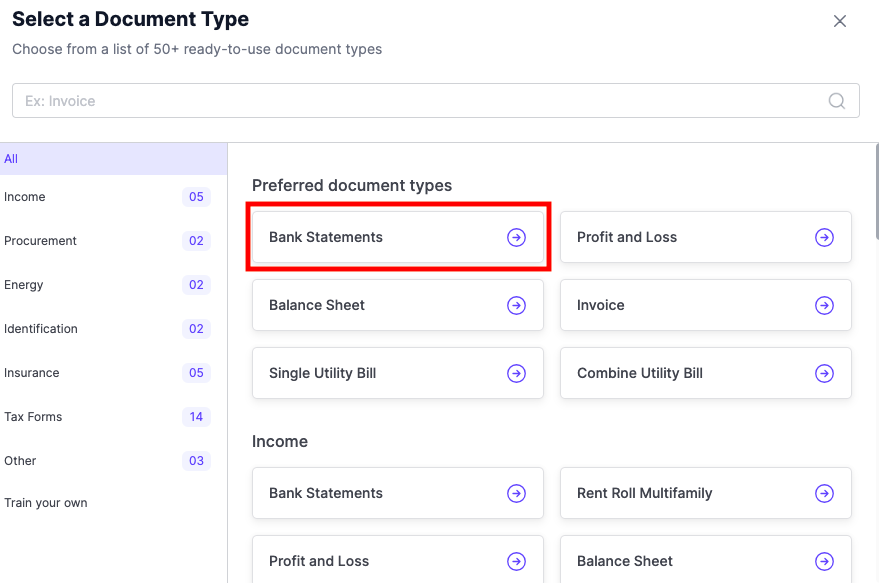879x583 pixels.
Task: Select the Income category in the sidebar
Action: [x=24, y=197]
